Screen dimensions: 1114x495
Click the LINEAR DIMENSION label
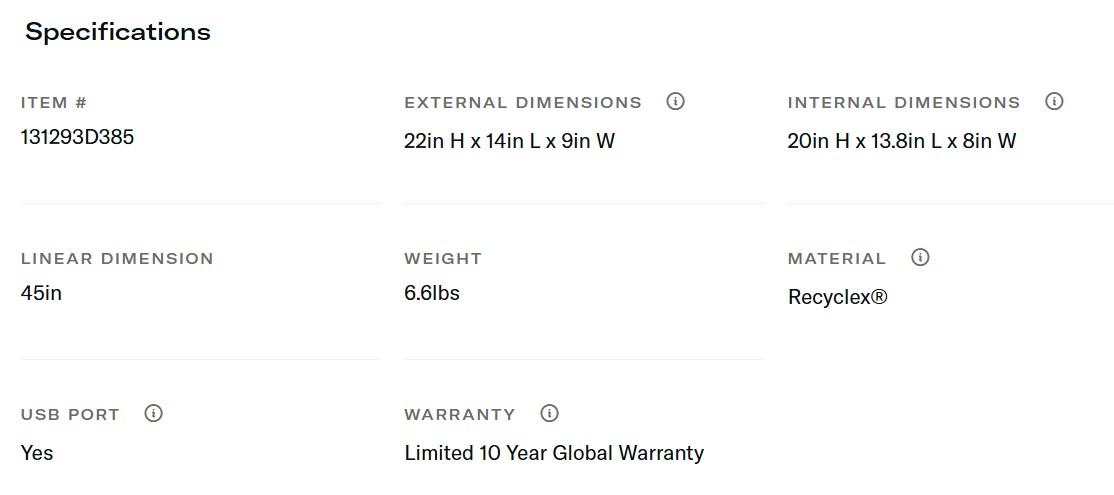(117, 259)
